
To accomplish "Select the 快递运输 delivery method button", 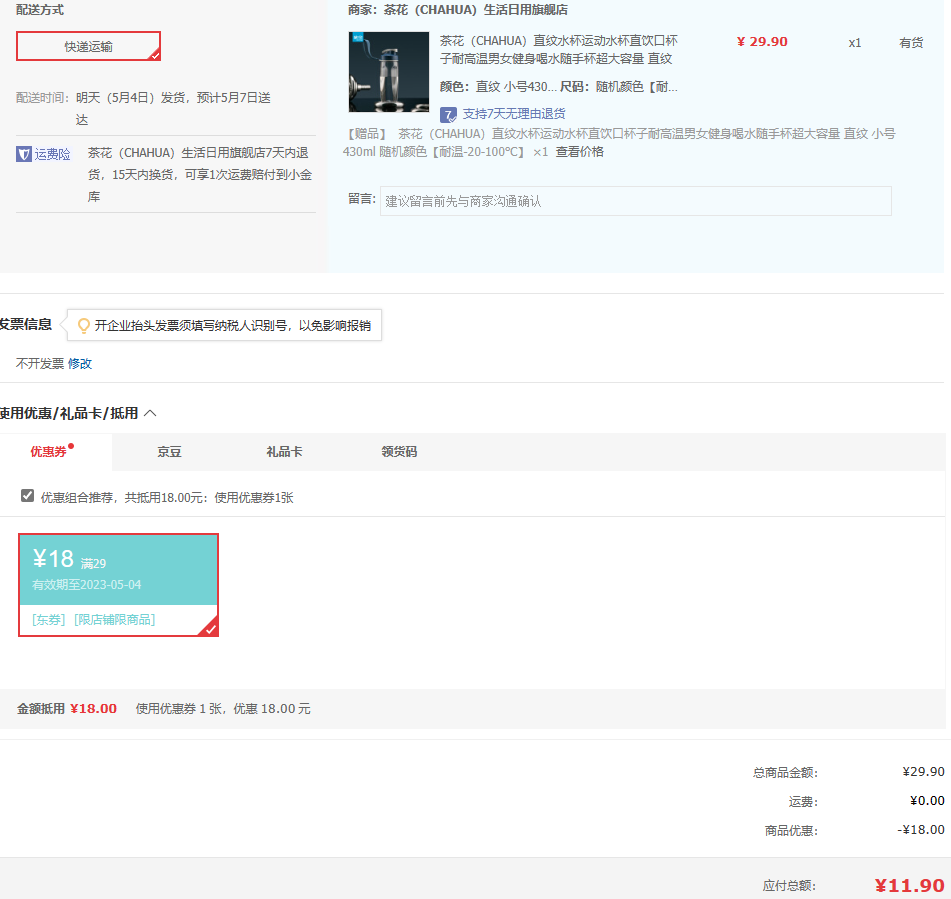I will pyautogui.click(x=89, y=47).
